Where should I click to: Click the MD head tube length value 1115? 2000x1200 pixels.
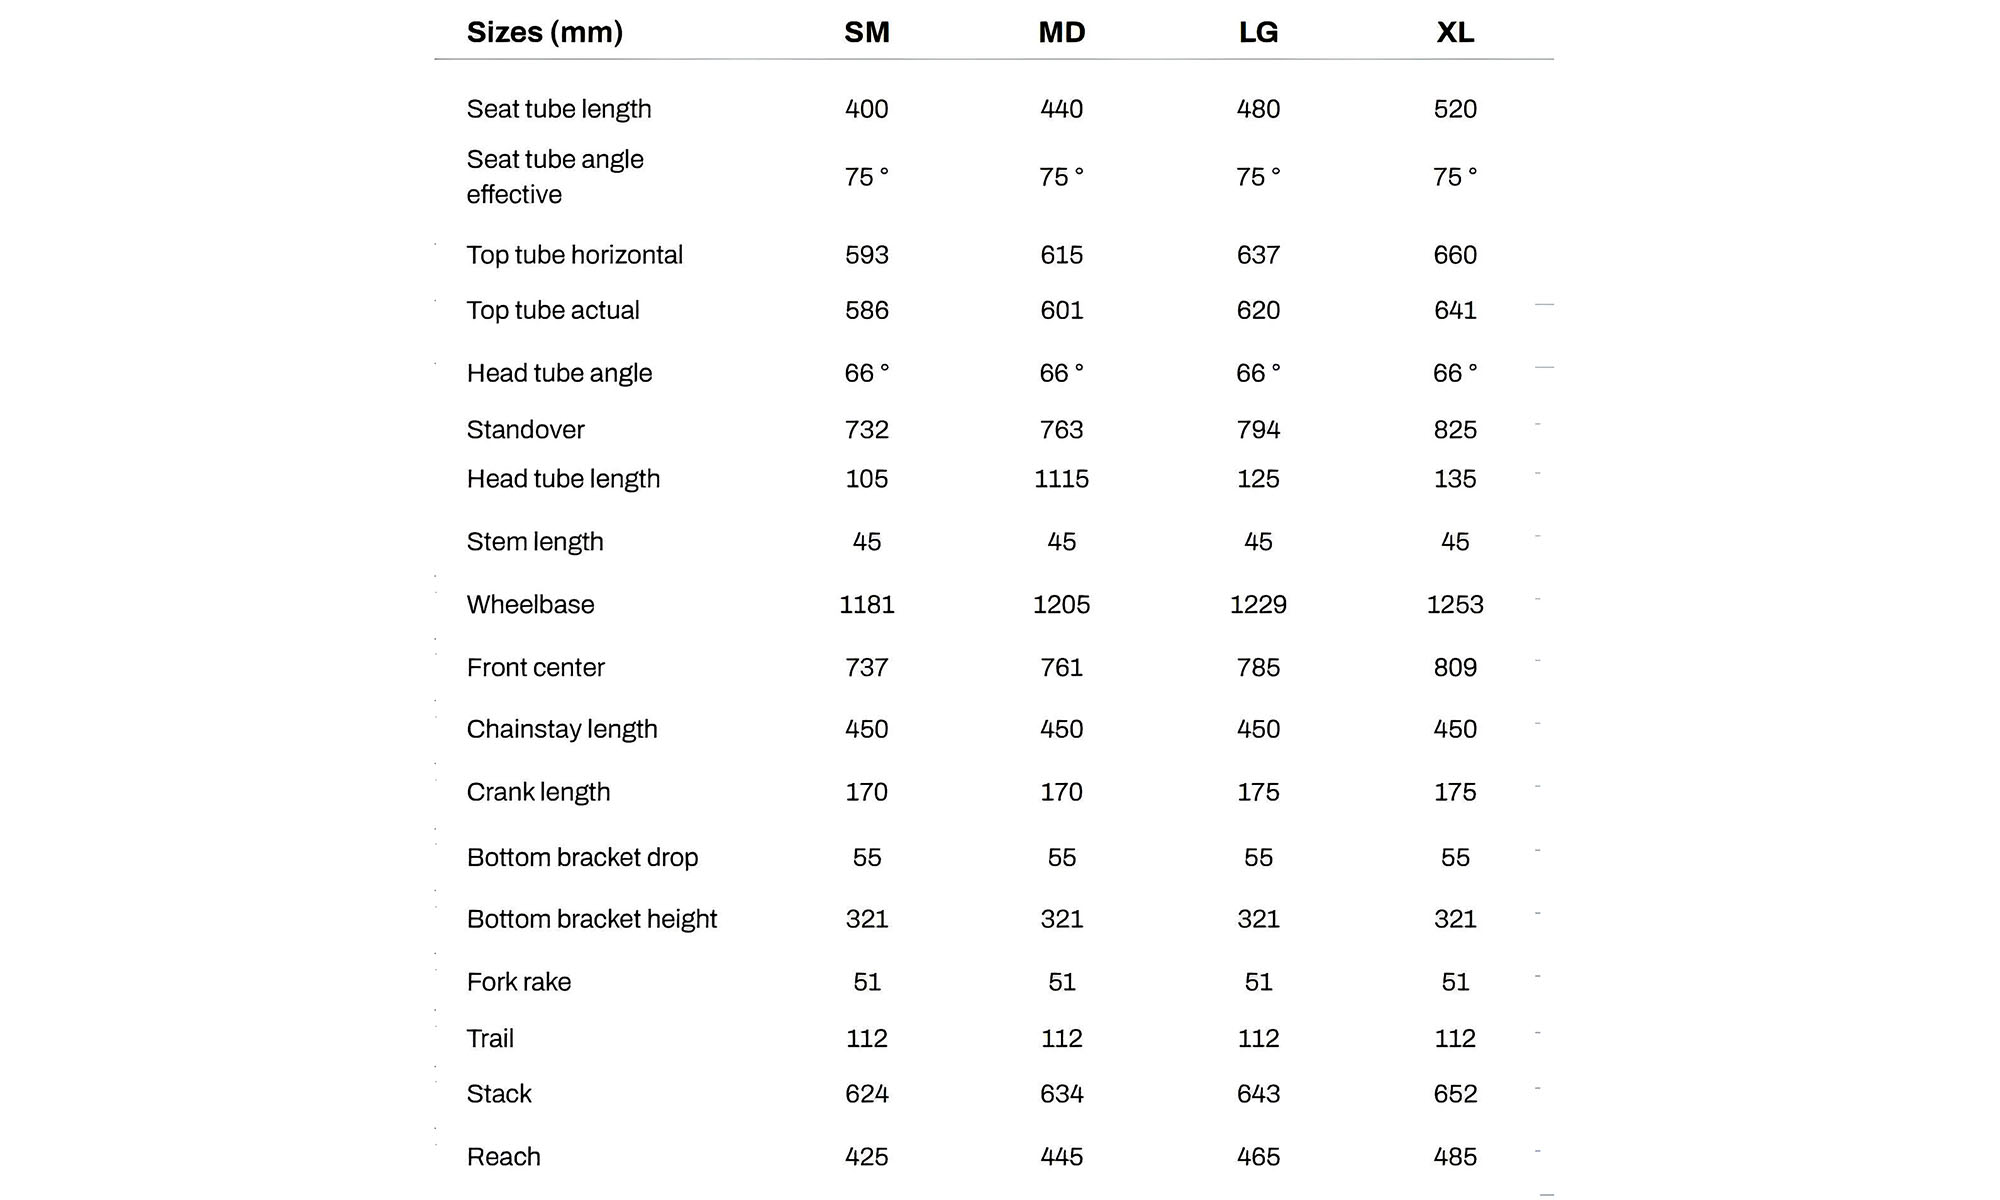coord(1061,479)
